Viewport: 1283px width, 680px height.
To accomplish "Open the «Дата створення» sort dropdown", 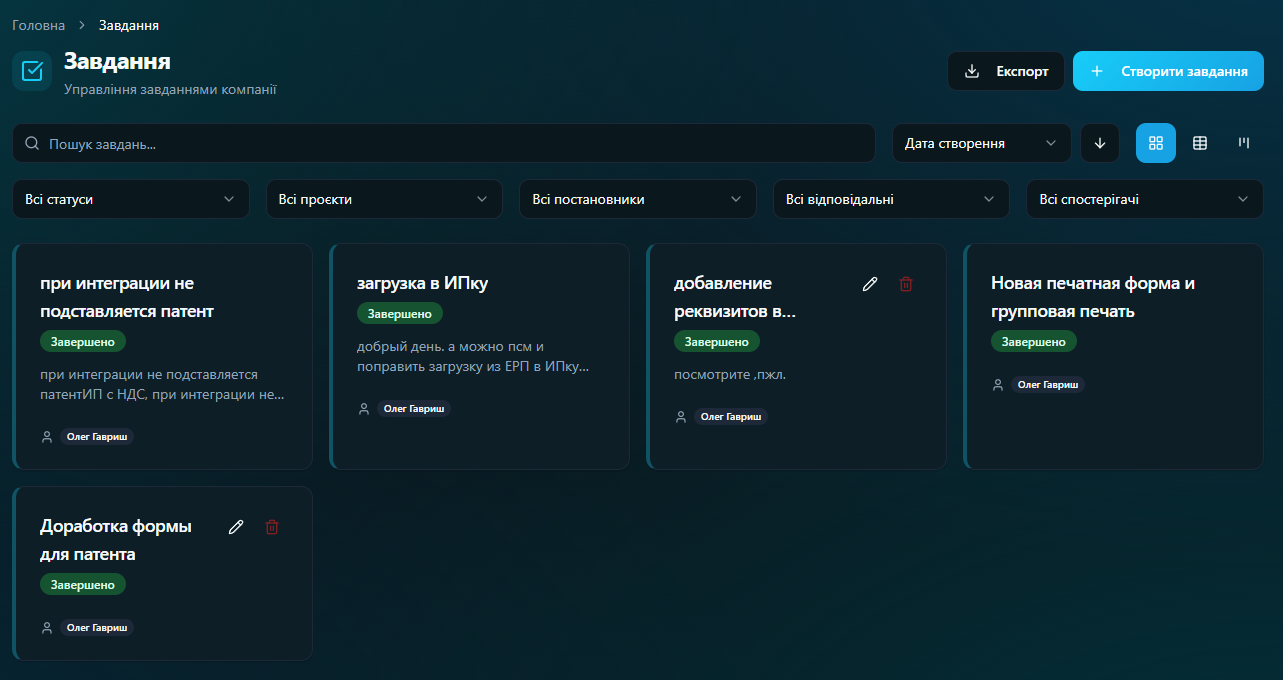I will coord(980,143).
